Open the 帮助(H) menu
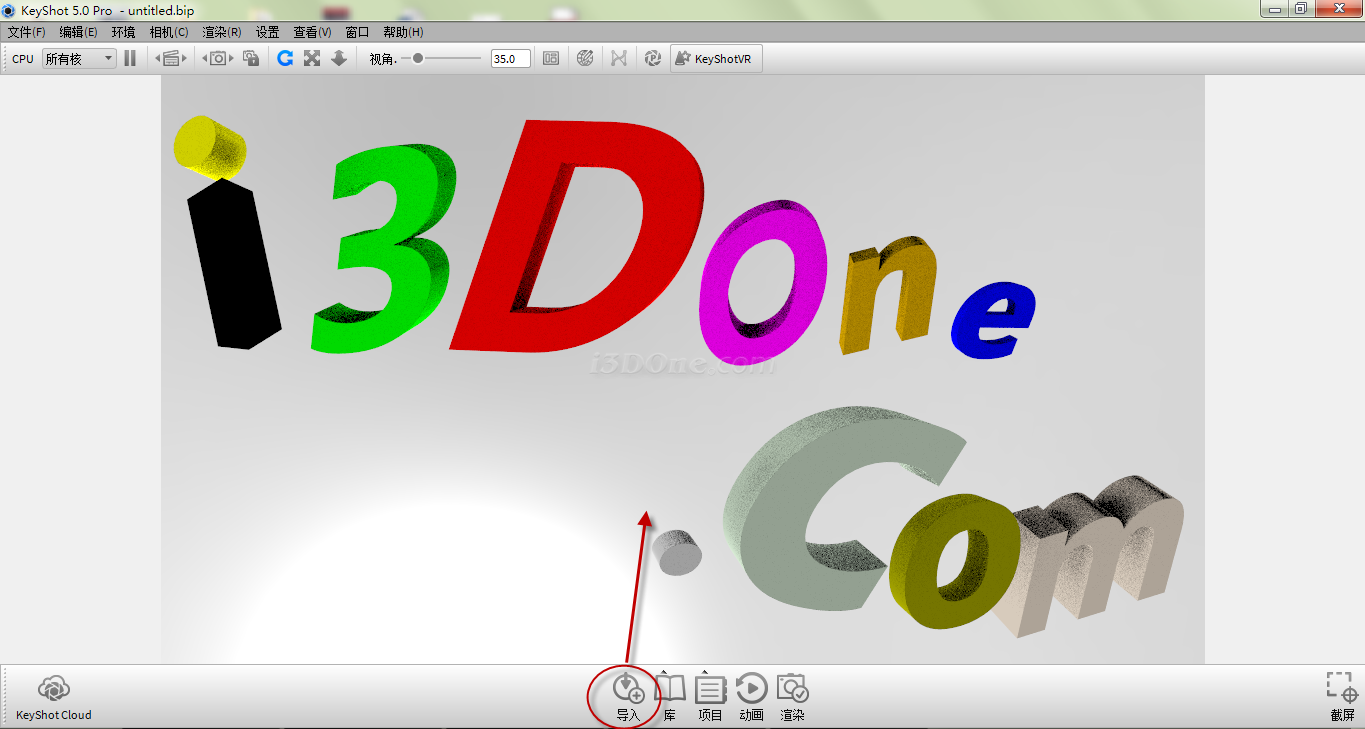This screenshot has width=1365, height=729. click(402, 32)
